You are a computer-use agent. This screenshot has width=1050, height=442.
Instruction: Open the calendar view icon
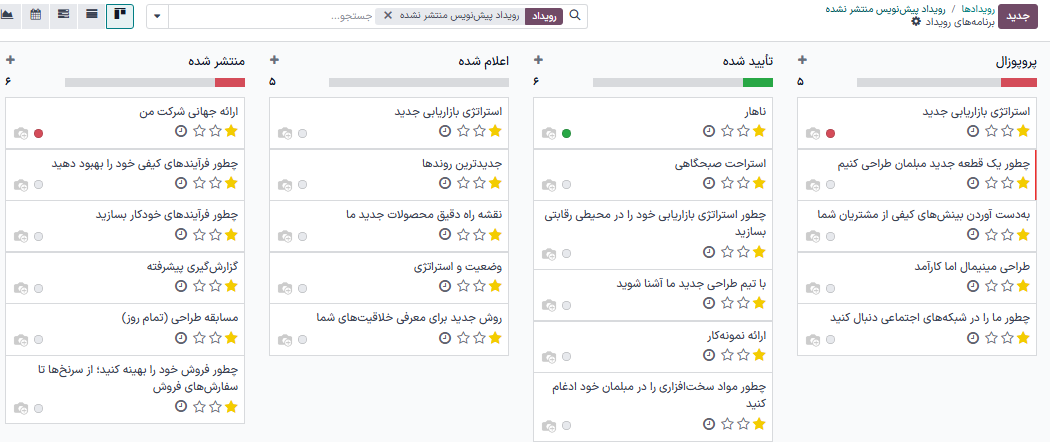pyautogui.click(x=36, y=16)
